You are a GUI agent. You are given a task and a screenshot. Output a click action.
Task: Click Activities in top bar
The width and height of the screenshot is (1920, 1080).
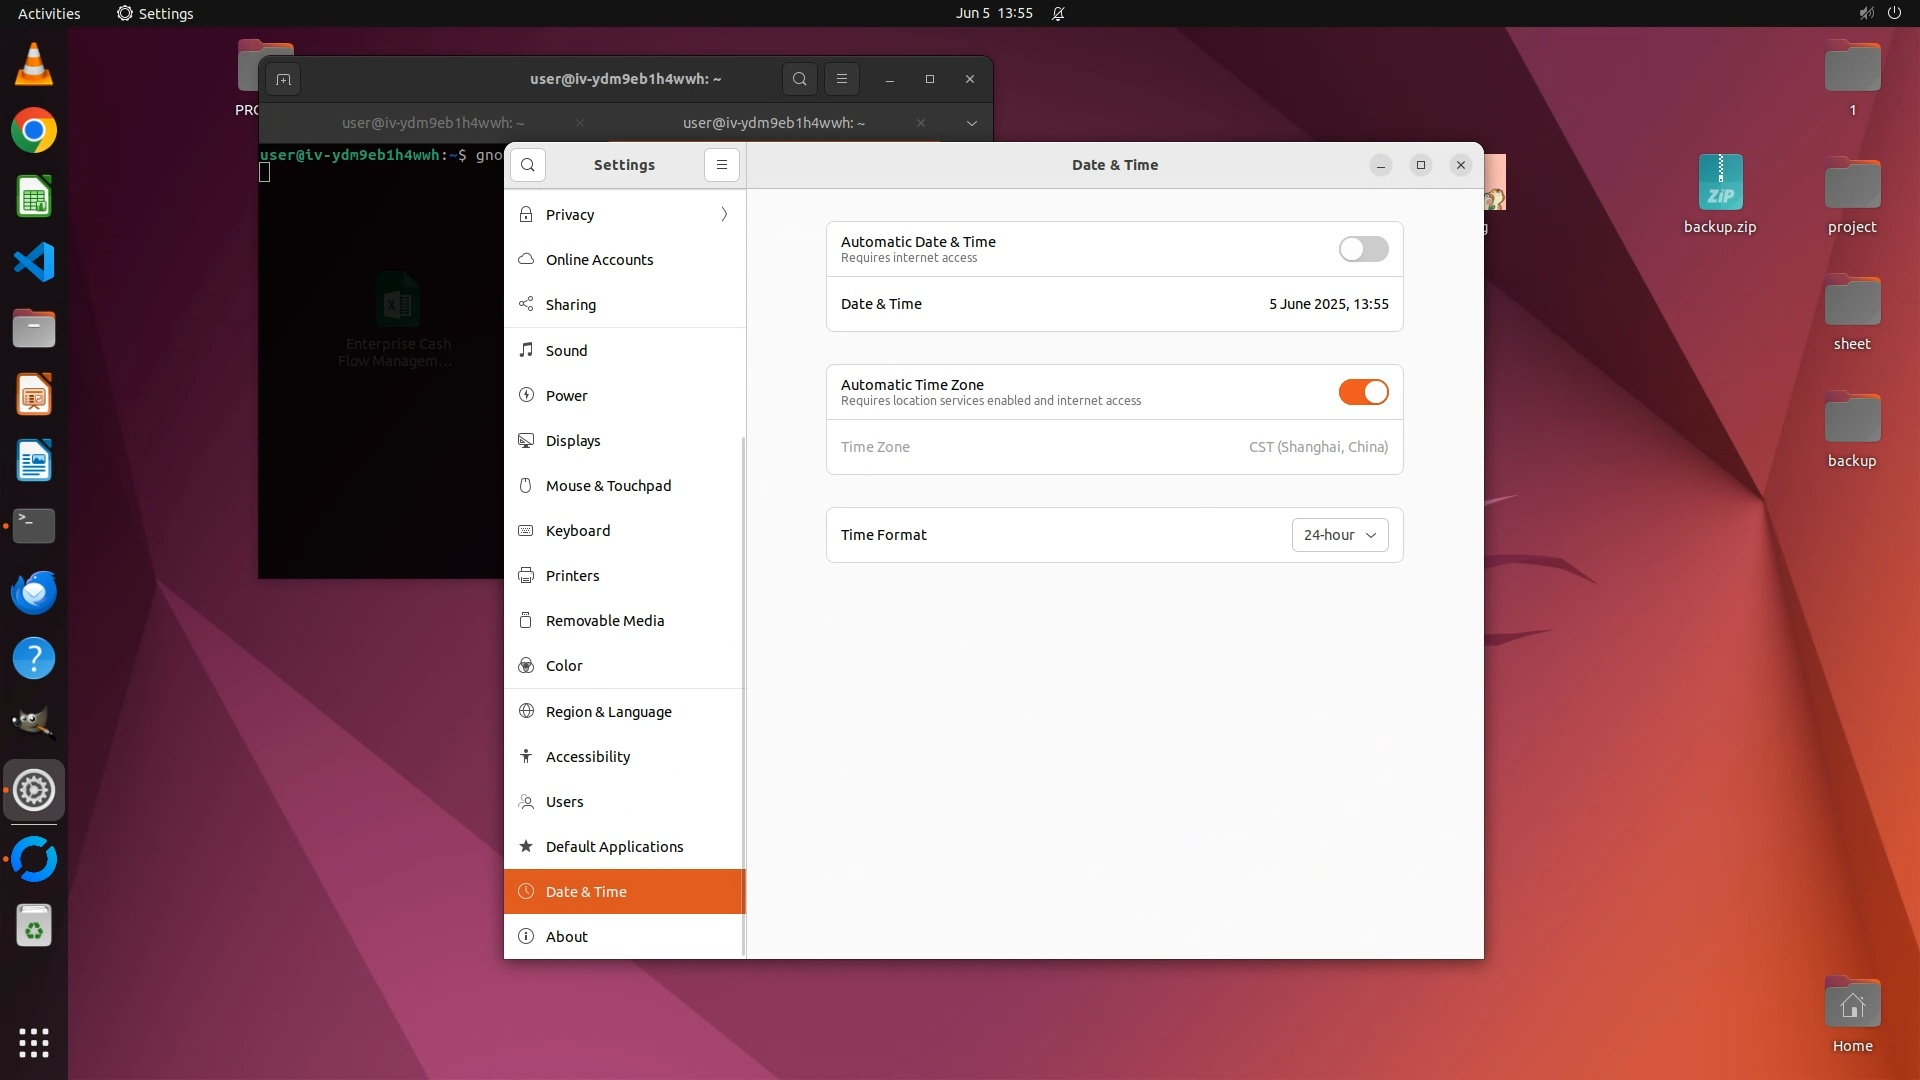48,14
